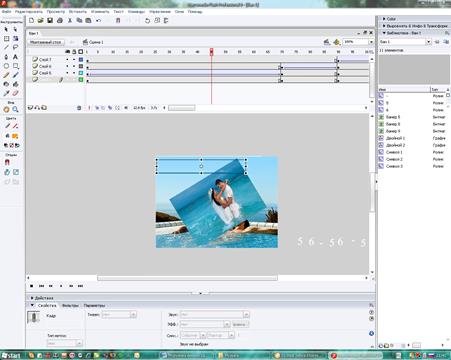Choose the Eyedropper tool
The width and height of the screenshot is (451, 360).
pyautogui.click(x=6, y=93)
